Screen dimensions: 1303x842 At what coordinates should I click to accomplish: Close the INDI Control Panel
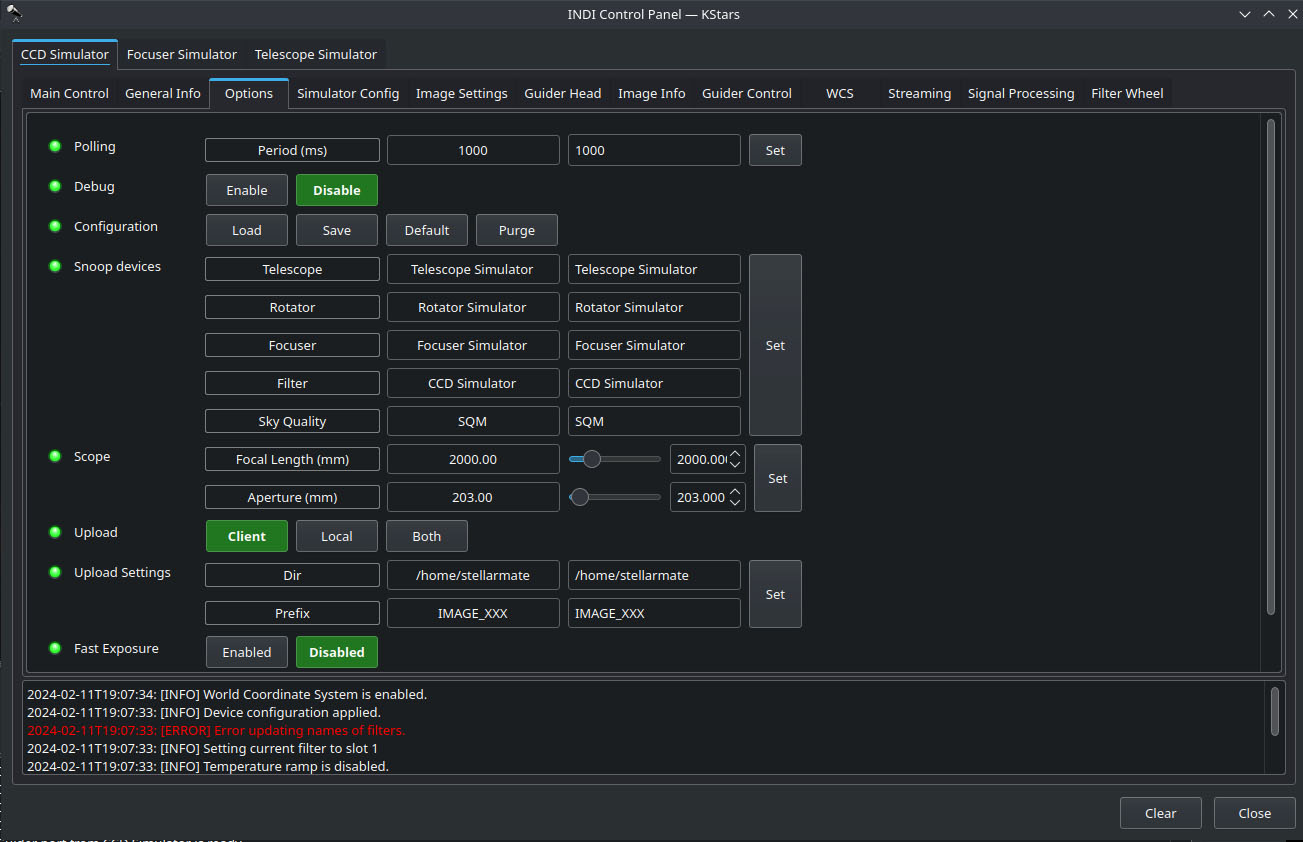pos(1254,813)
